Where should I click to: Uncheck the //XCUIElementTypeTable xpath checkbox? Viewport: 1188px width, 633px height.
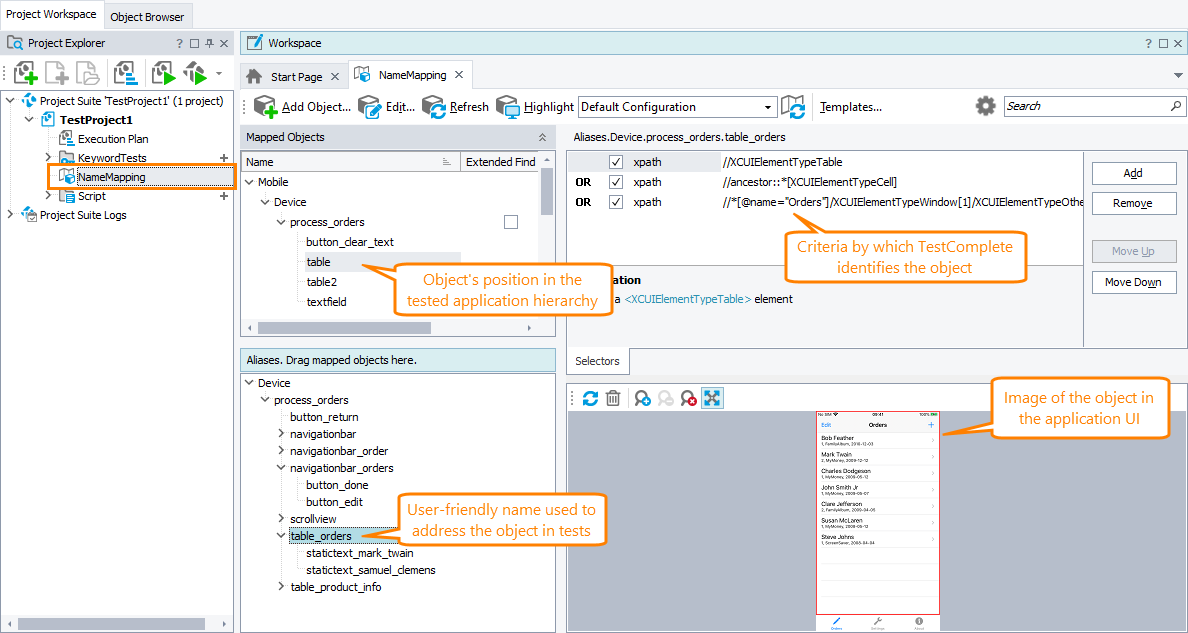pyautogui.click(x=616, y=162)
